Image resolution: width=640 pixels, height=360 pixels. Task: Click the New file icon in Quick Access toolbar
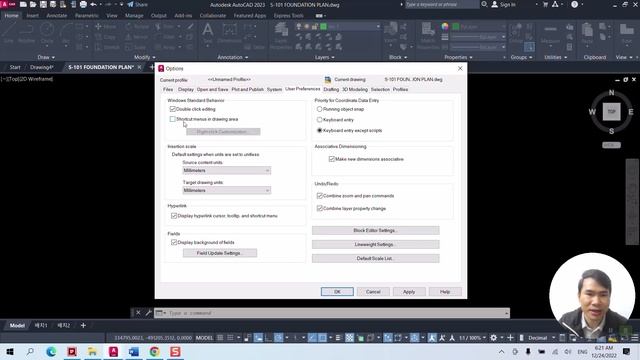click(23, 4)
